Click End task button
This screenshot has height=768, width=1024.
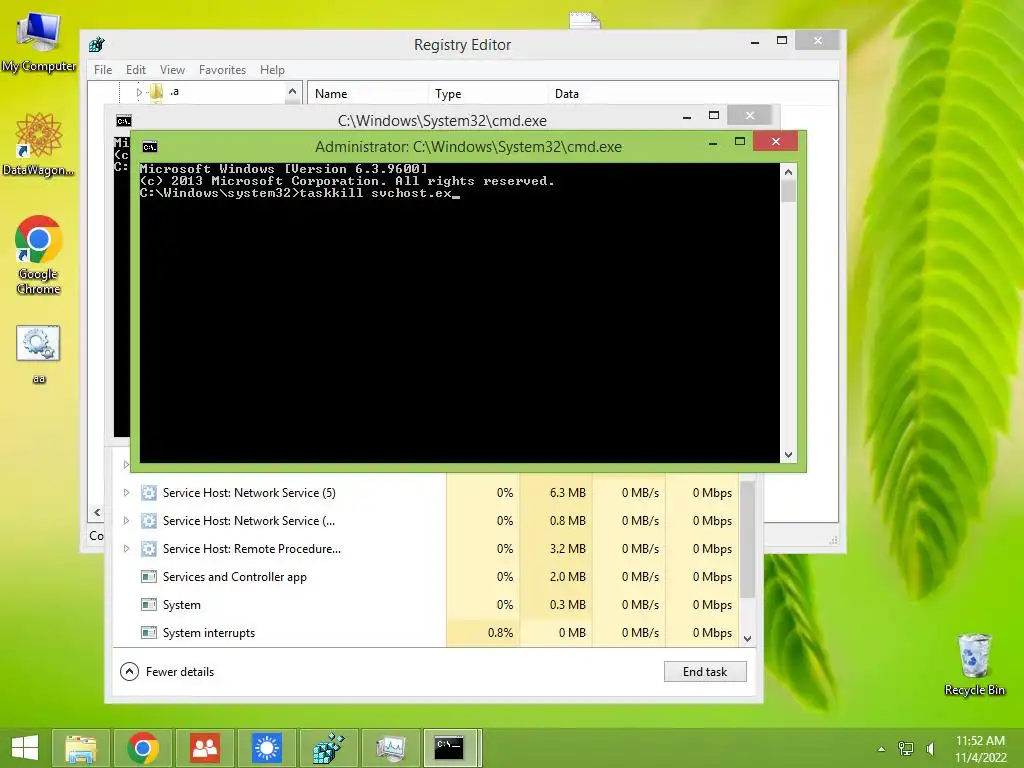(705, 671)
